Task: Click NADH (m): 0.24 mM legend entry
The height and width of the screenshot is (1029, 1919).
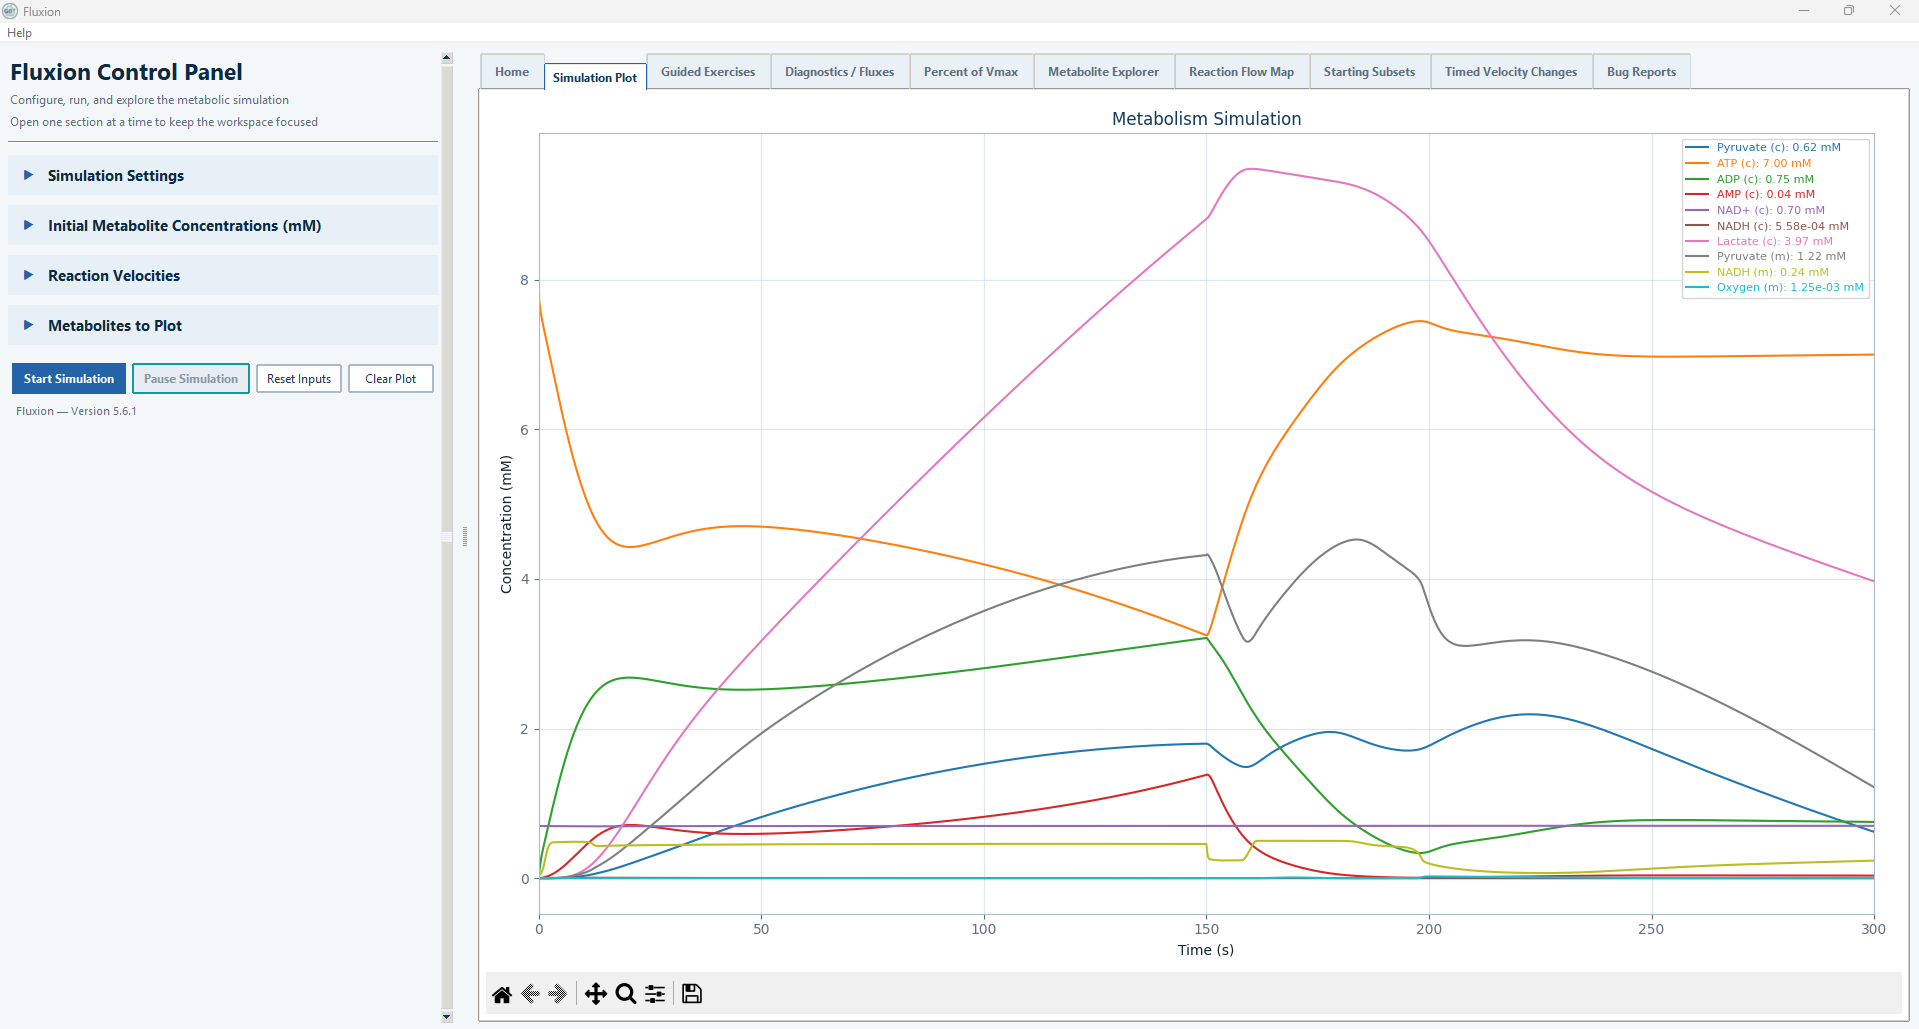Action: tap(1772, 272)
